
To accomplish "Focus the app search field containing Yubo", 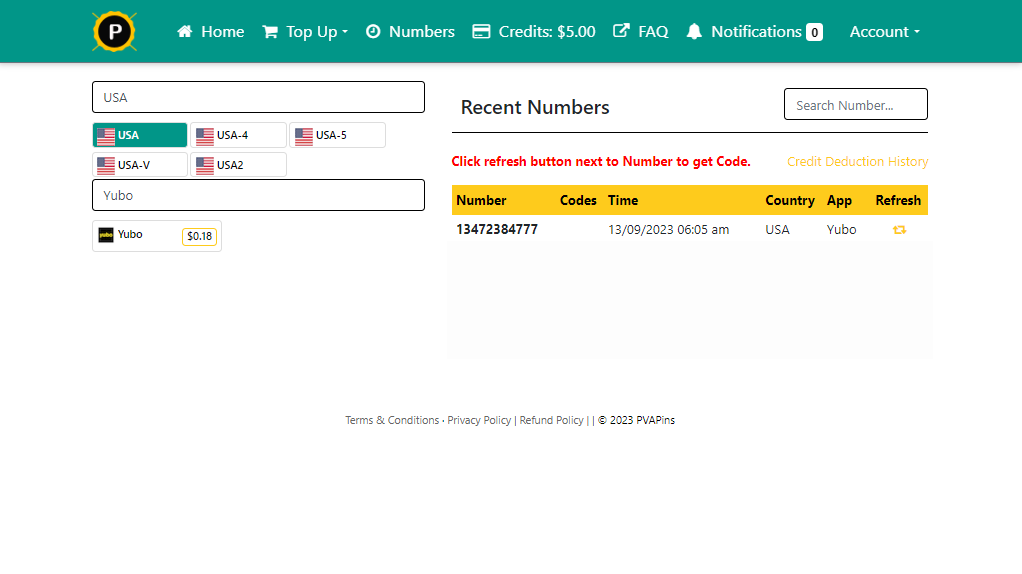I will 258,195.
